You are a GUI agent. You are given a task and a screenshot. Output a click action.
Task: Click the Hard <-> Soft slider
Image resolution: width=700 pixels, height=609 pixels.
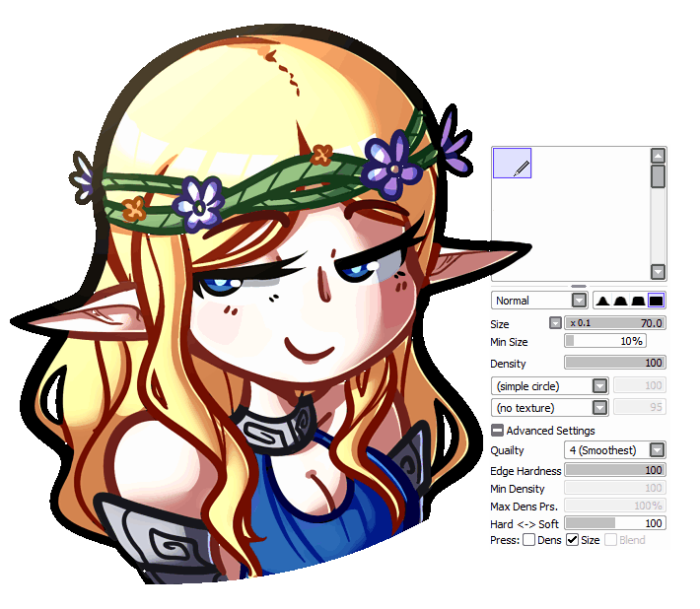[615, 523]
